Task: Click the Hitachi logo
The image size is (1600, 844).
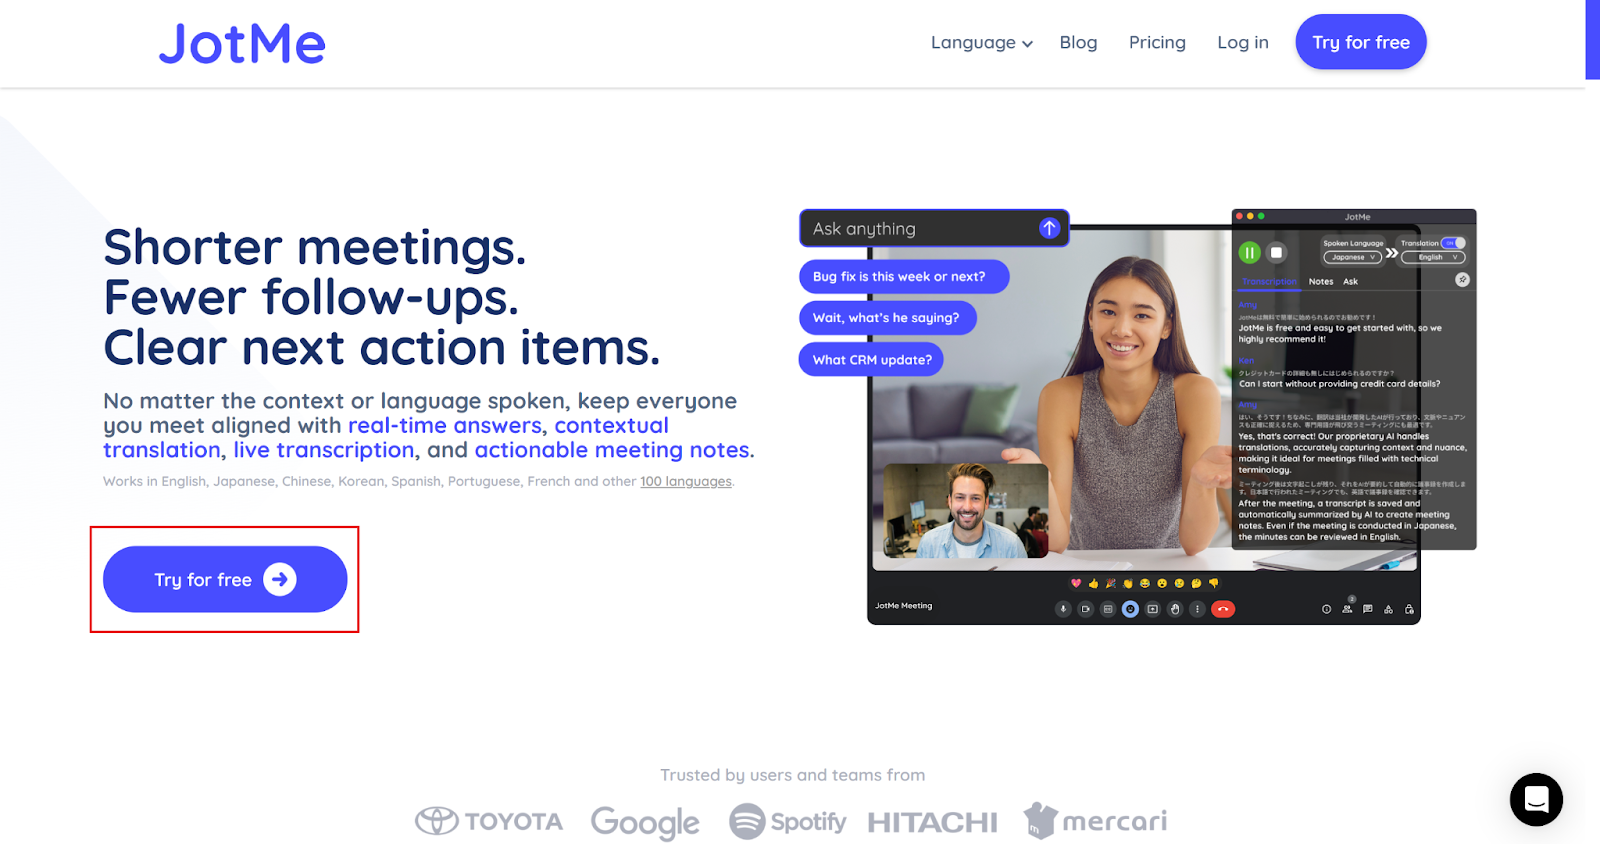Action: tap(933, 822)
